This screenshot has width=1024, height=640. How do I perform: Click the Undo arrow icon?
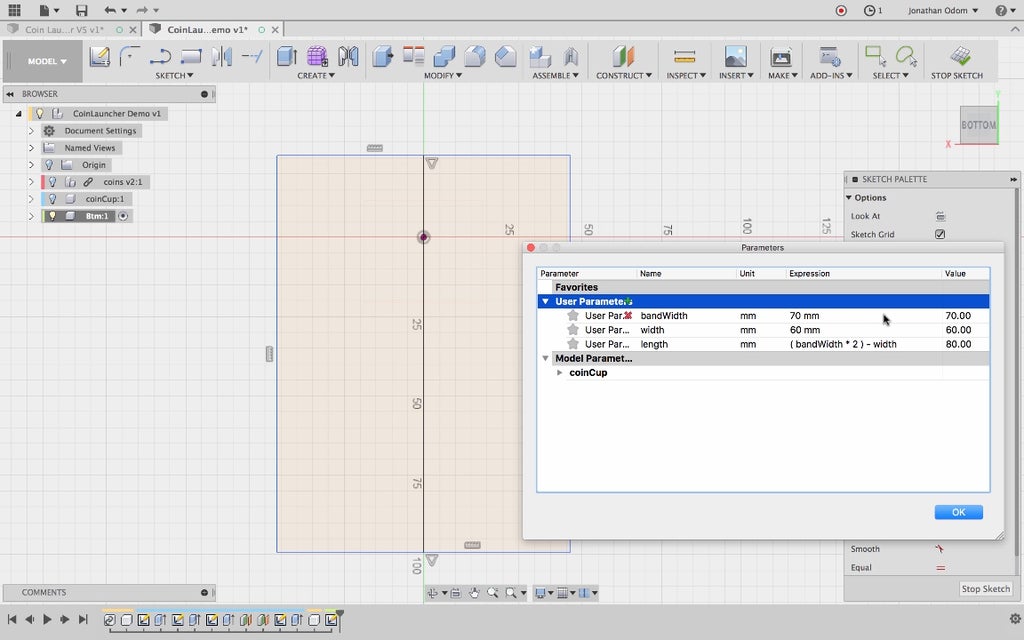click(x=109, y=10)
